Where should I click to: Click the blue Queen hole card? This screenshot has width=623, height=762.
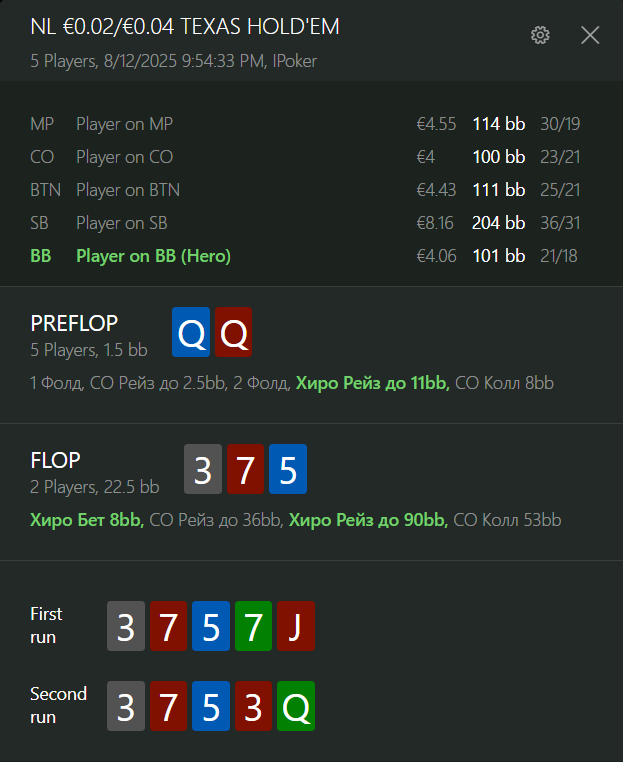191,332
